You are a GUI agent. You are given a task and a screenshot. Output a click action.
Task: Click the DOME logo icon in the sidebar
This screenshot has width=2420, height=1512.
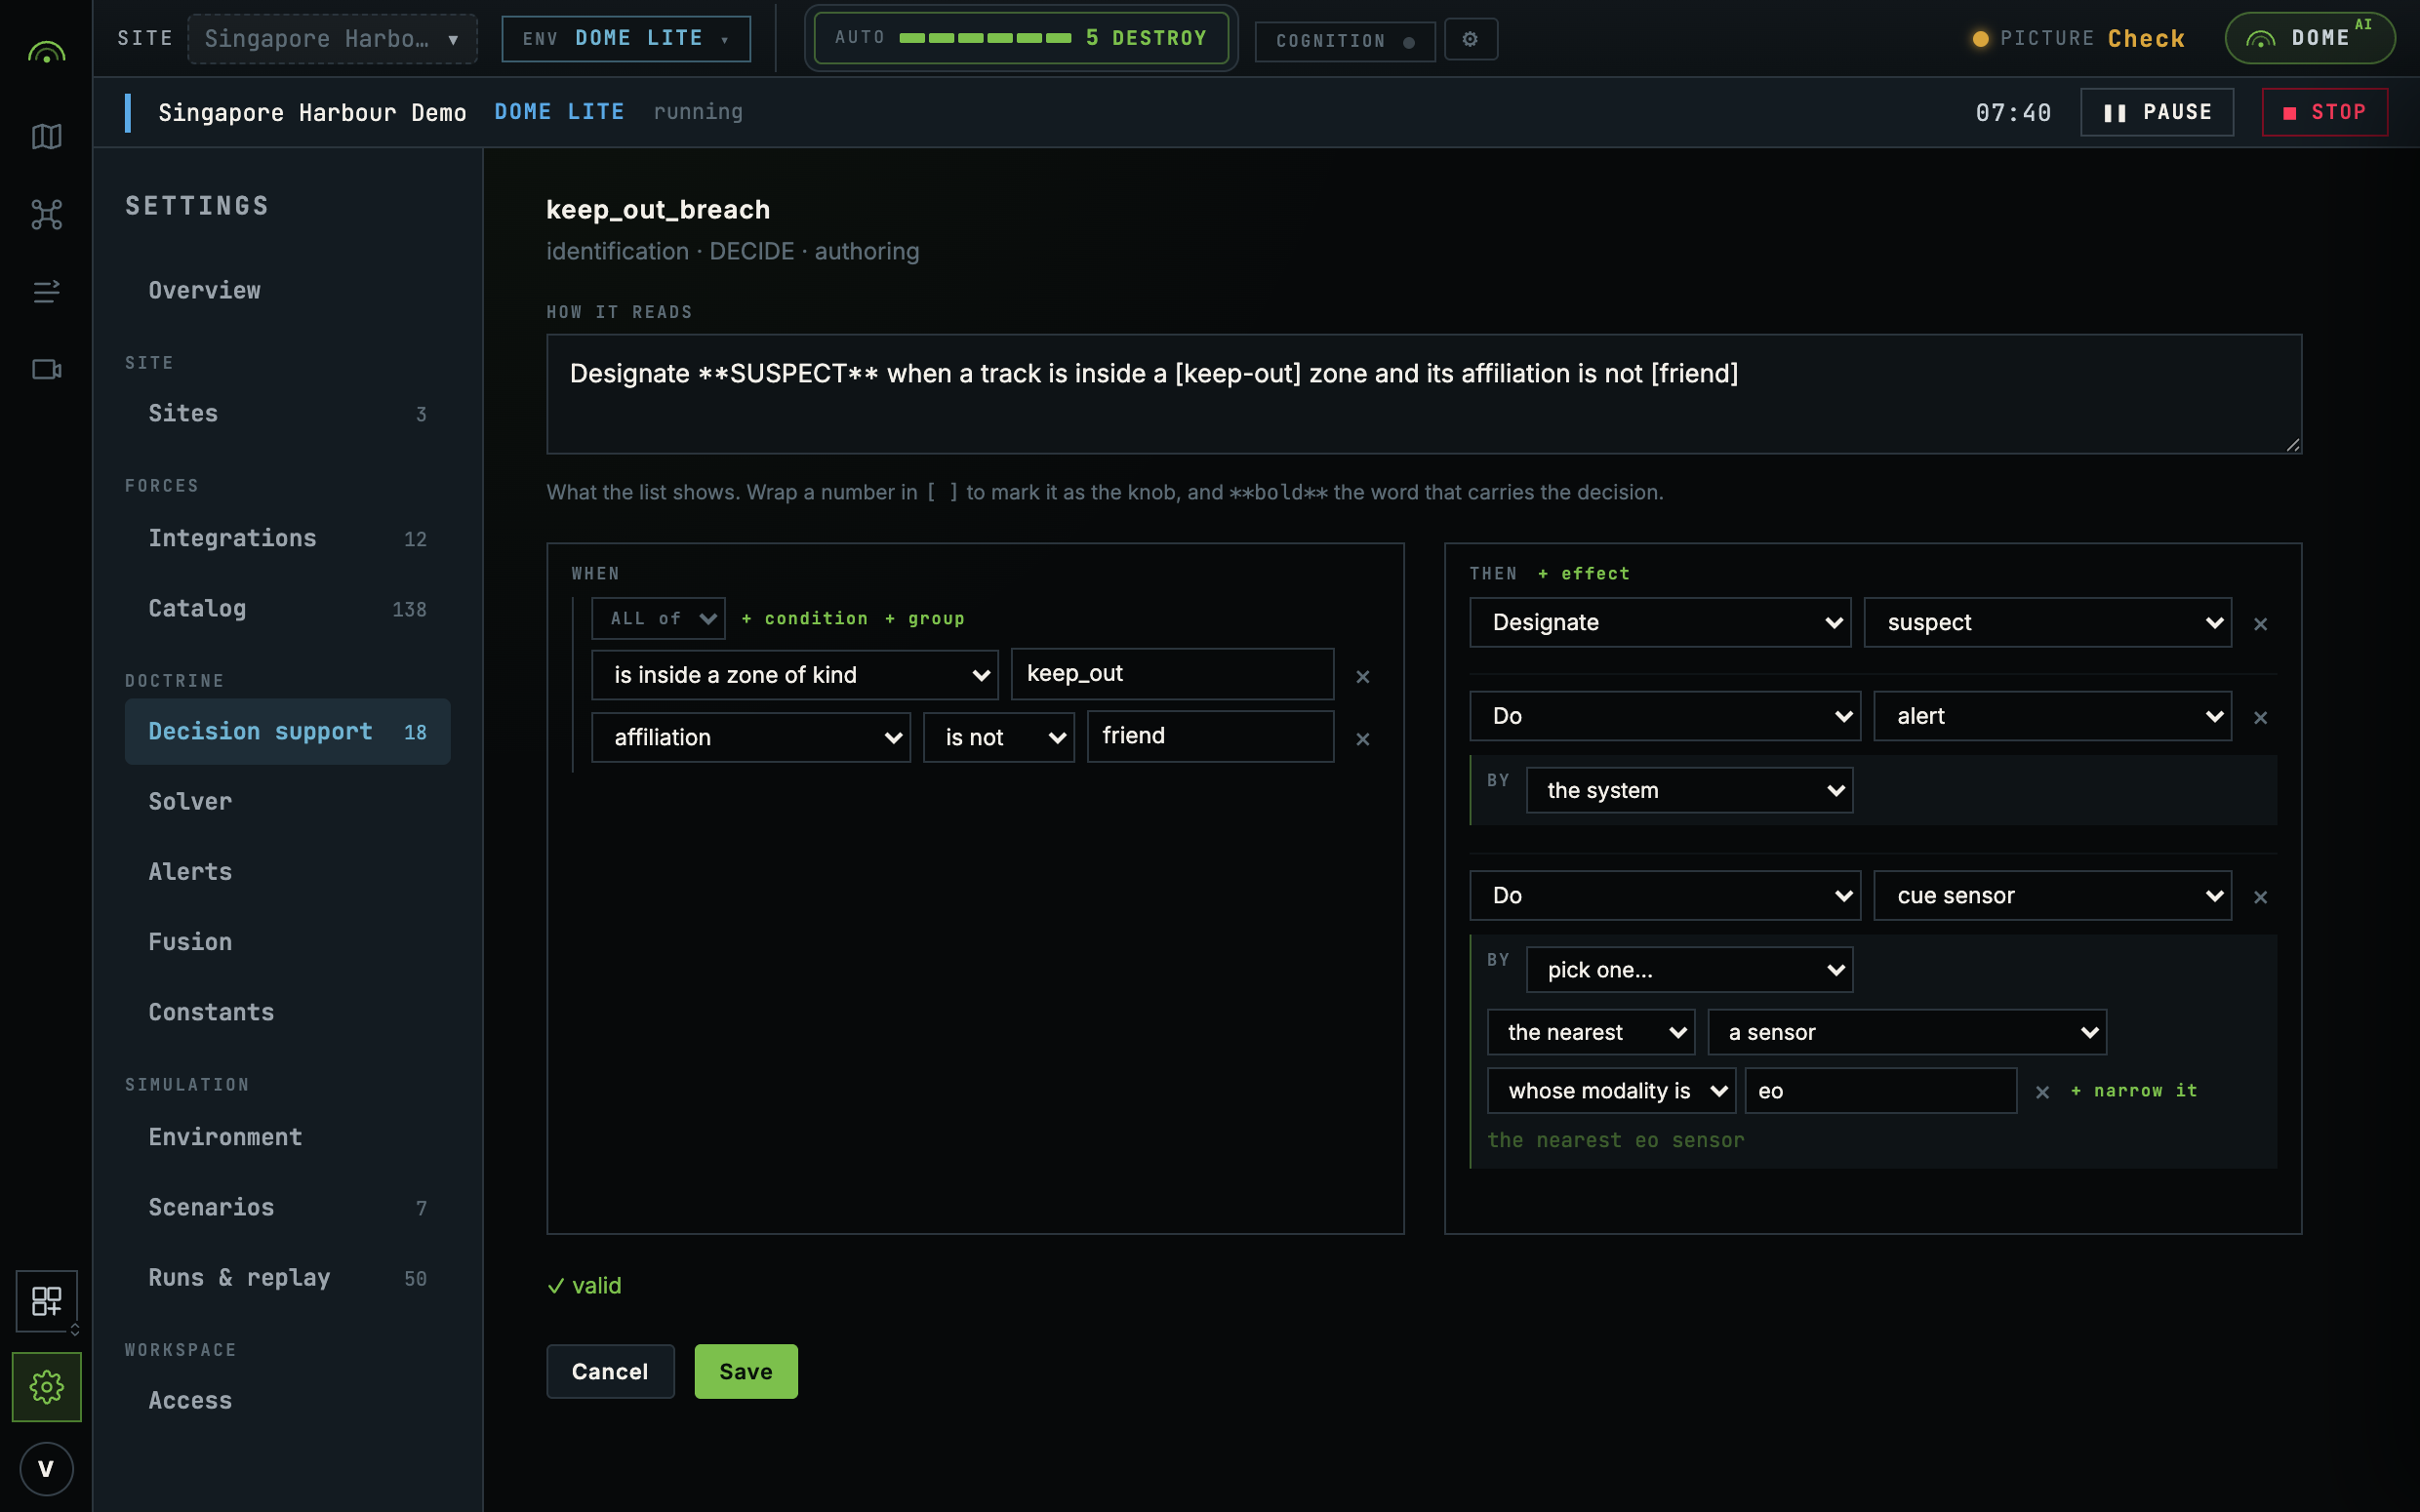click(x=46, y=51)
